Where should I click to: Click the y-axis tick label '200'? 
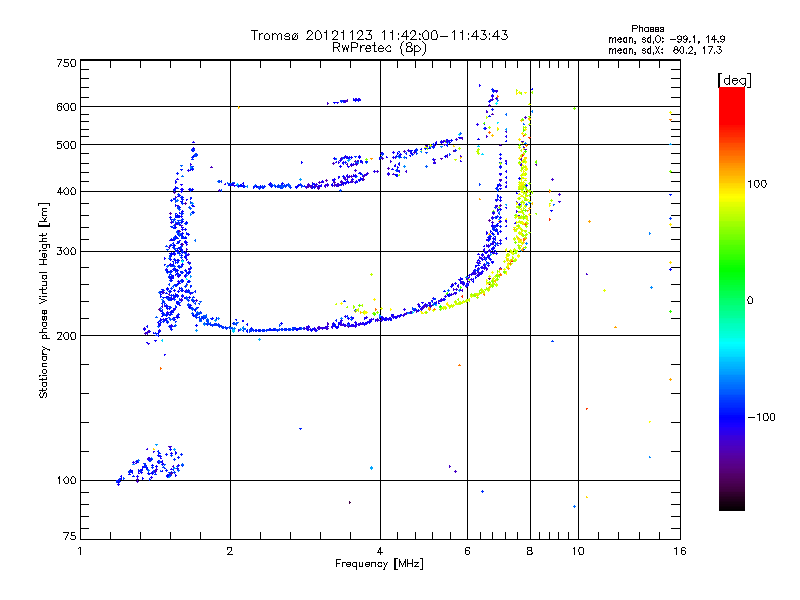coord(67,336)
